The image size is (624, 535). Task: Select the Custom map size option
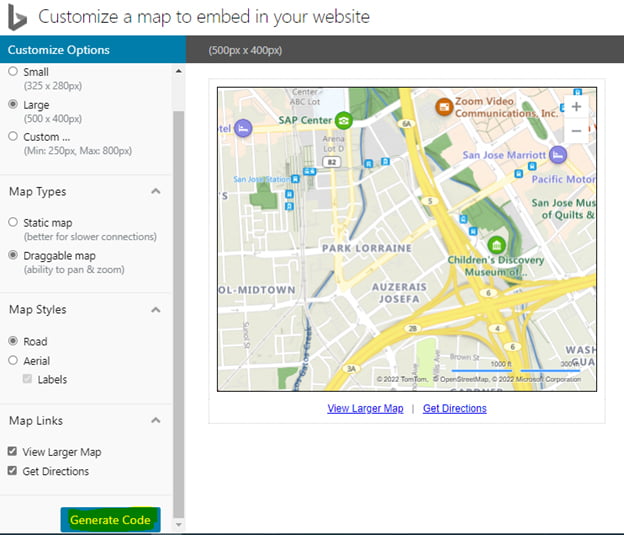(13, 136)
